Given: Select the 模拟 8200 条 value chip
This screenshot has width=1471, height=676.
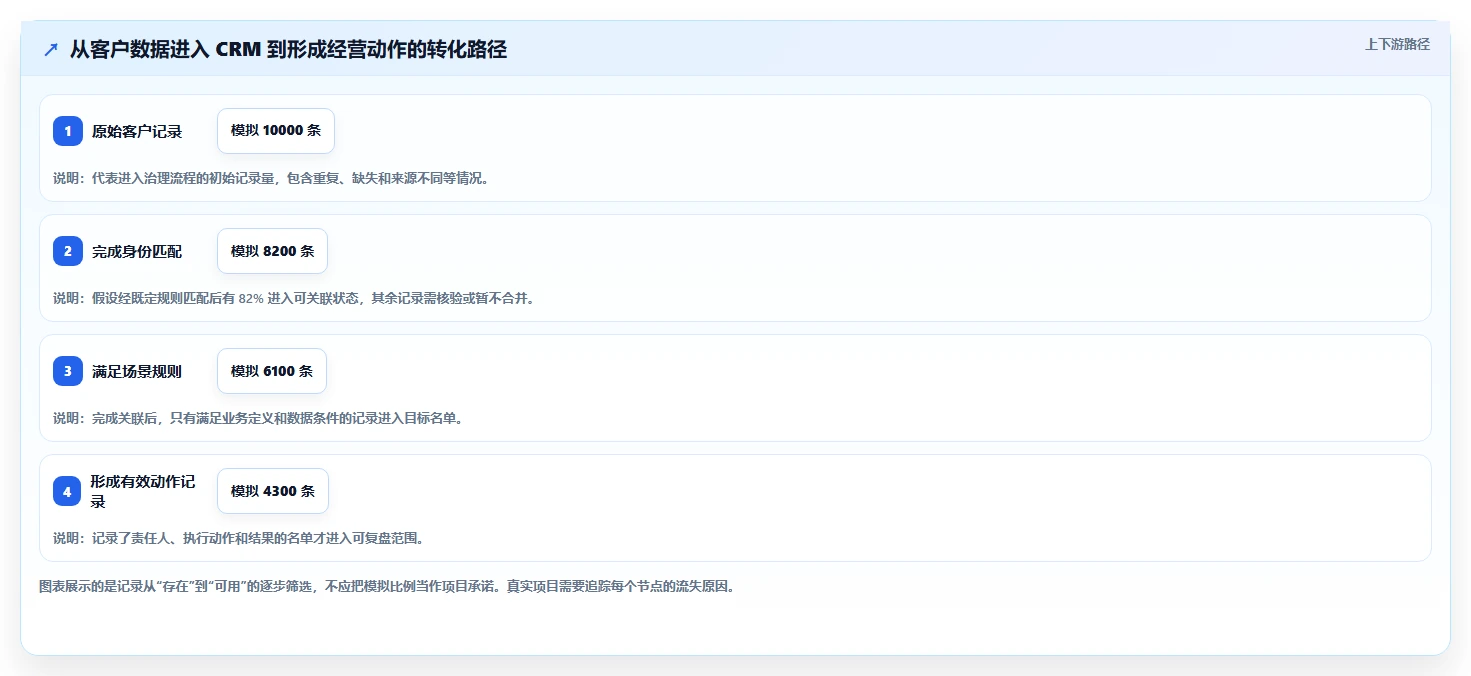Looking at the screenshot, I should (x=272, y=251).
